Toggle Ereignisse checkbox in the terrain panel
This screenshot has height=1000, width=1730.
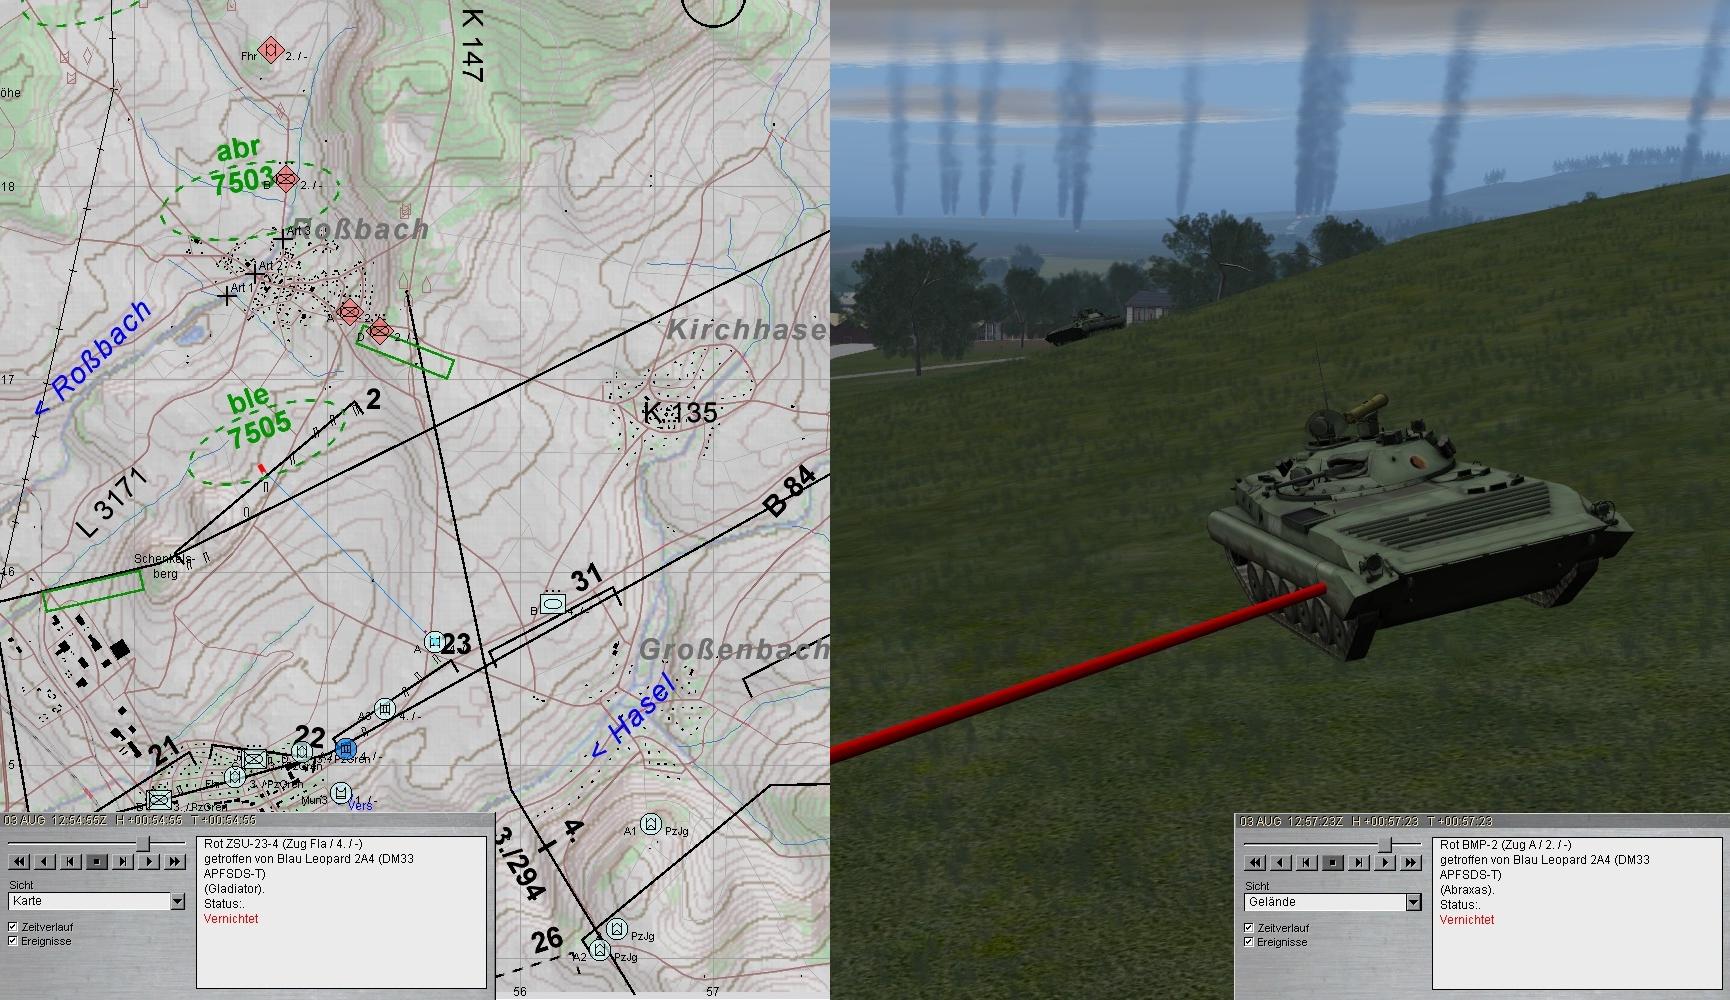1249,942
